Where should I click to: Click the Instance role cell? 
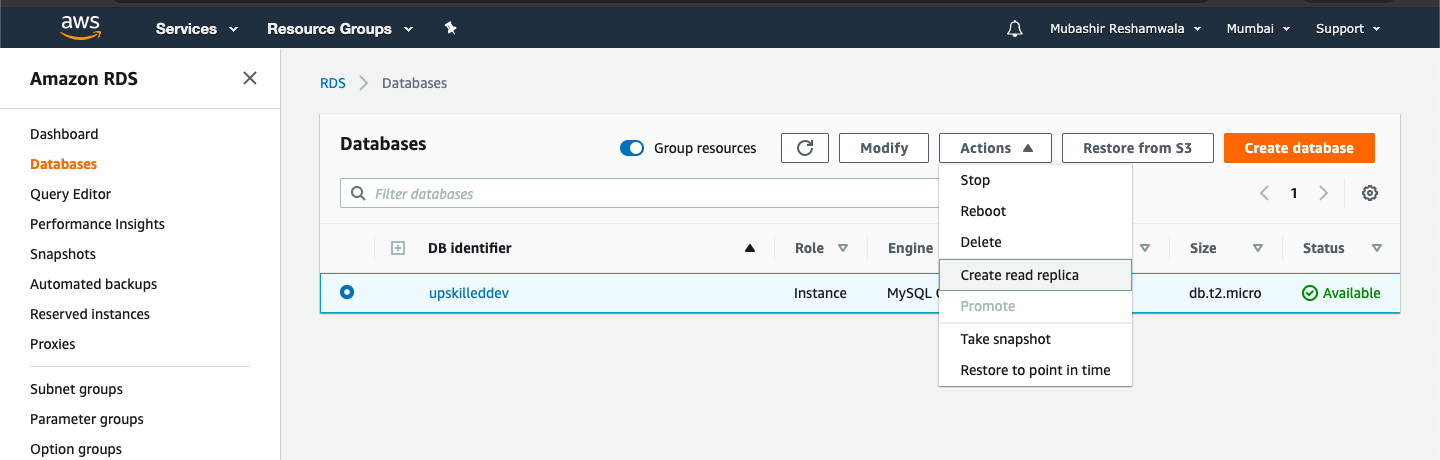pyautogui.click(x=820, y=293)
